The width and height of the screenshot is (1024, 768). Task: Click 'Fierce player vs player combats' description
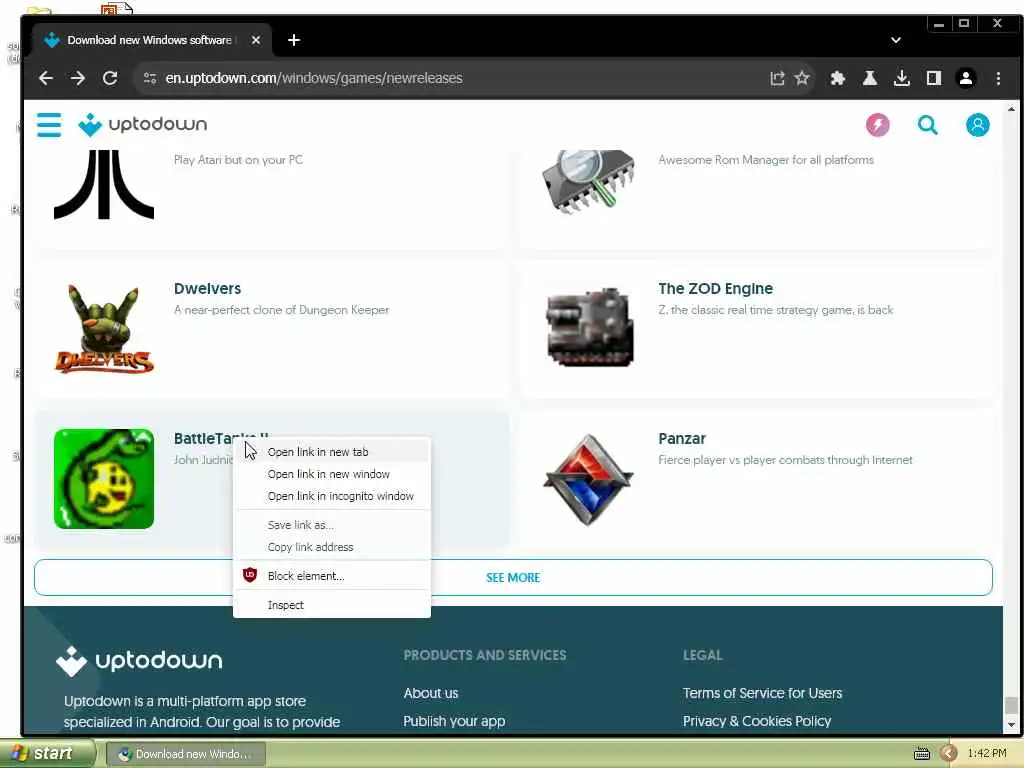pyautogui.click(x=785, y=460)
